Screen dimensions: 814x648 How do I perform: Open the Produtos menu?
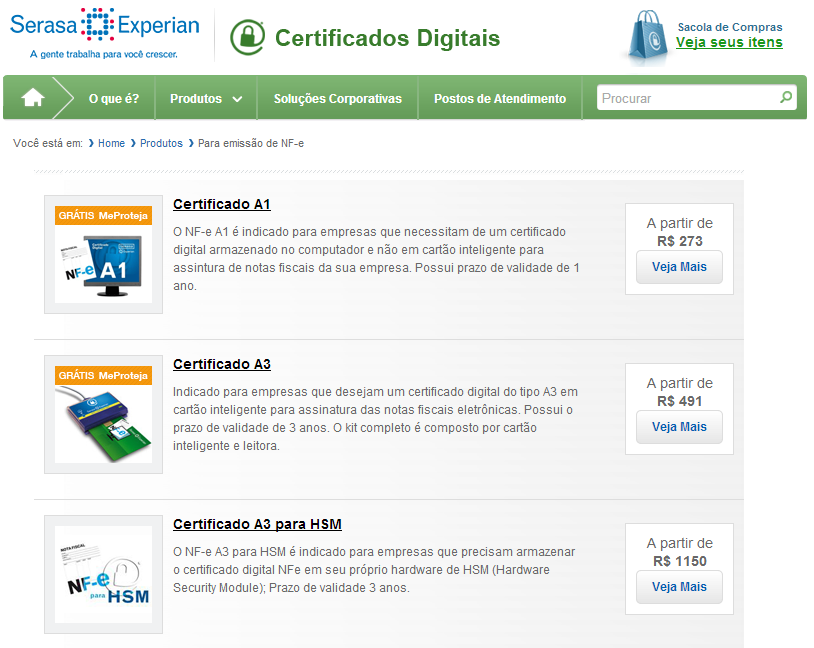[196, 99]
